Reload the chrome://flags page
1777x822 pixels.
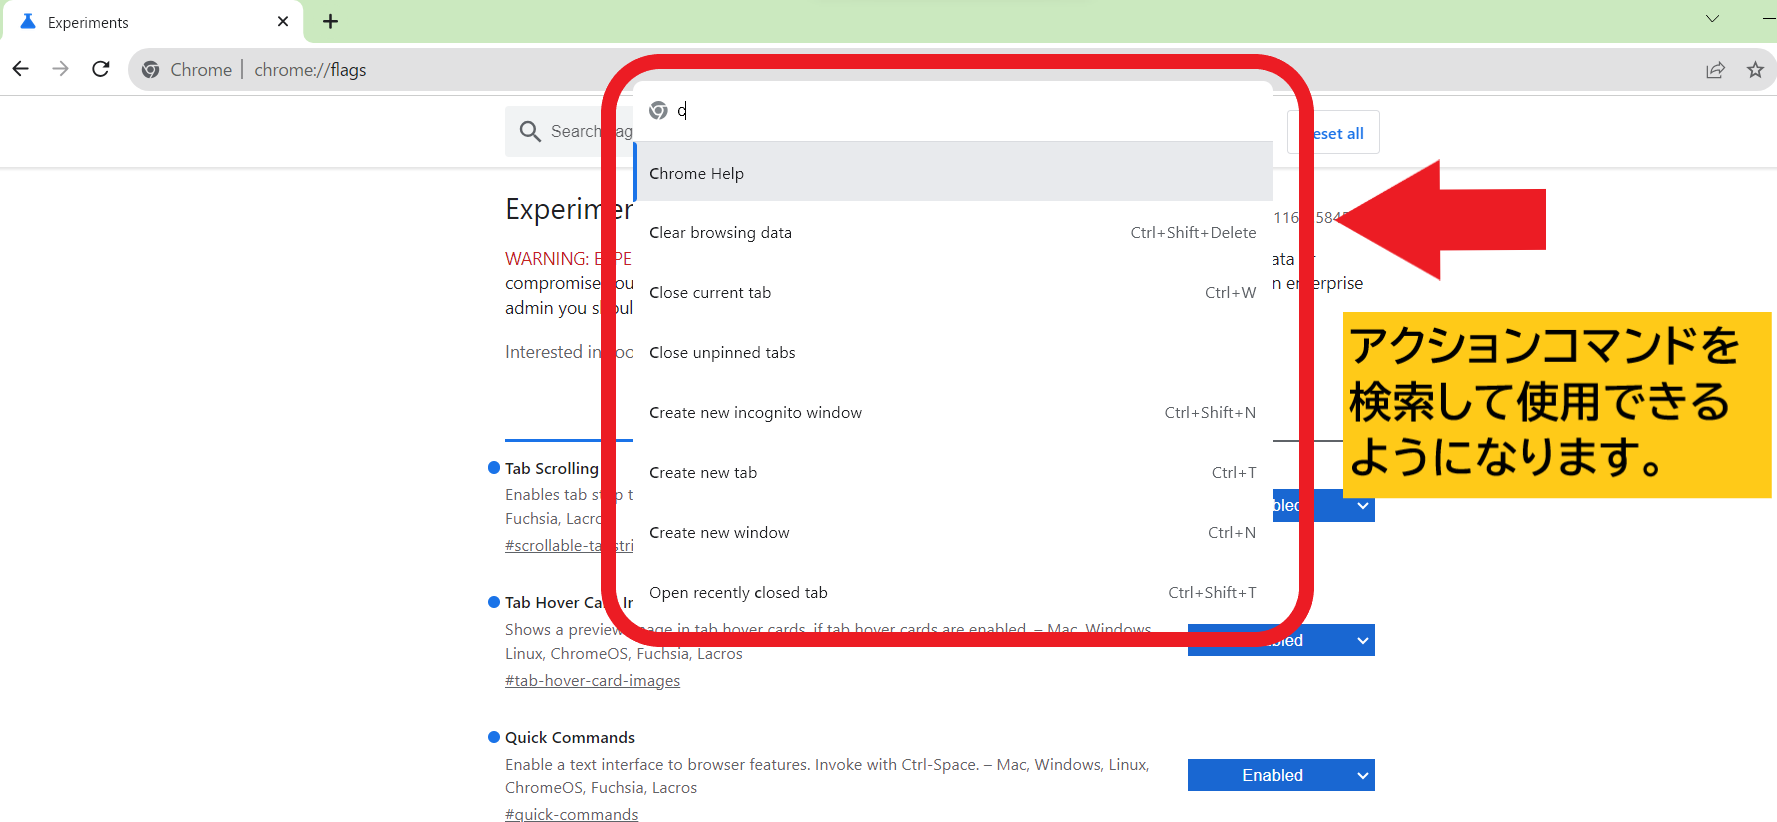pyautogui.click(x=101, y=69)
